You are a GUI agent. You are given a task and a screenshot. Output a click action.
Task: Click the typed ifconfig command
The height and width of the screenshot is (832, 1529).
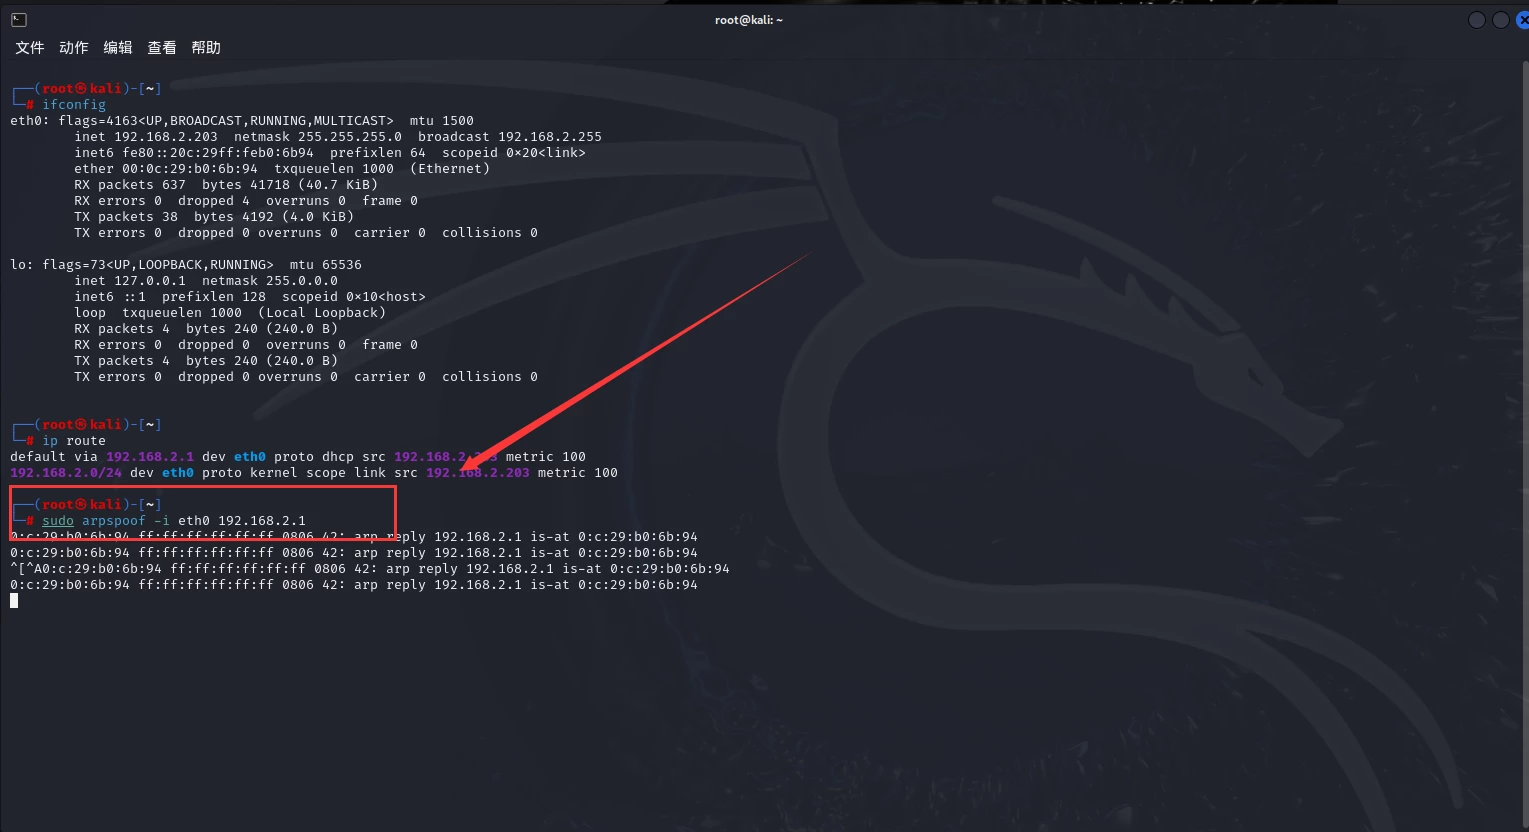pos(74,105)
